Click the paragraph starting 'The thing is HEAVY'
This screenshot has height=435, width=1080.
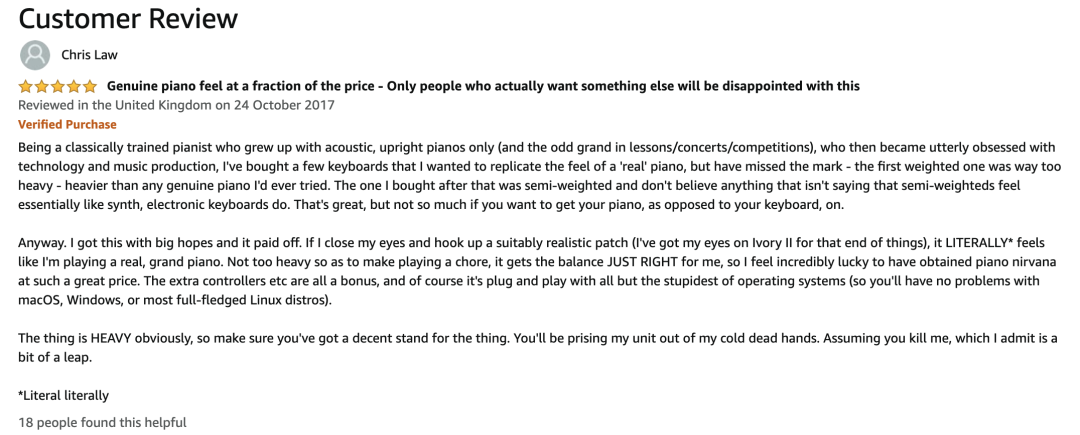[537, 348]
